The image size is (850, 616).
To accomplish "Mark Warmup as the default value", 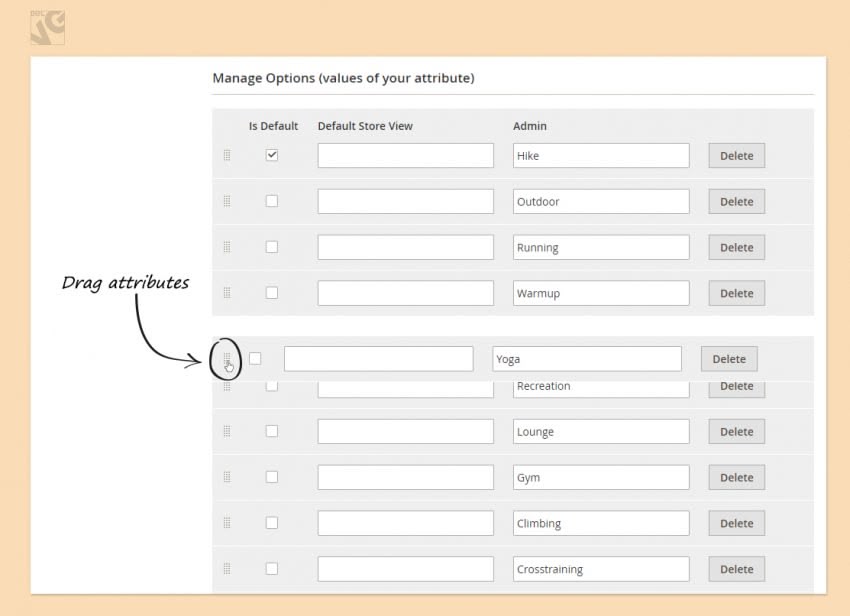I will click(272, 293).
